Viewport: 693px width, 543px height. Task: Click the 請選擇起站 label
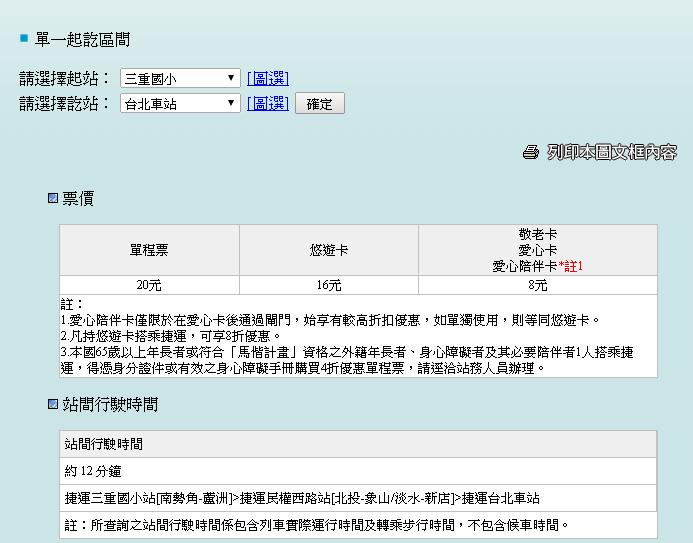(x=64, y=79)
